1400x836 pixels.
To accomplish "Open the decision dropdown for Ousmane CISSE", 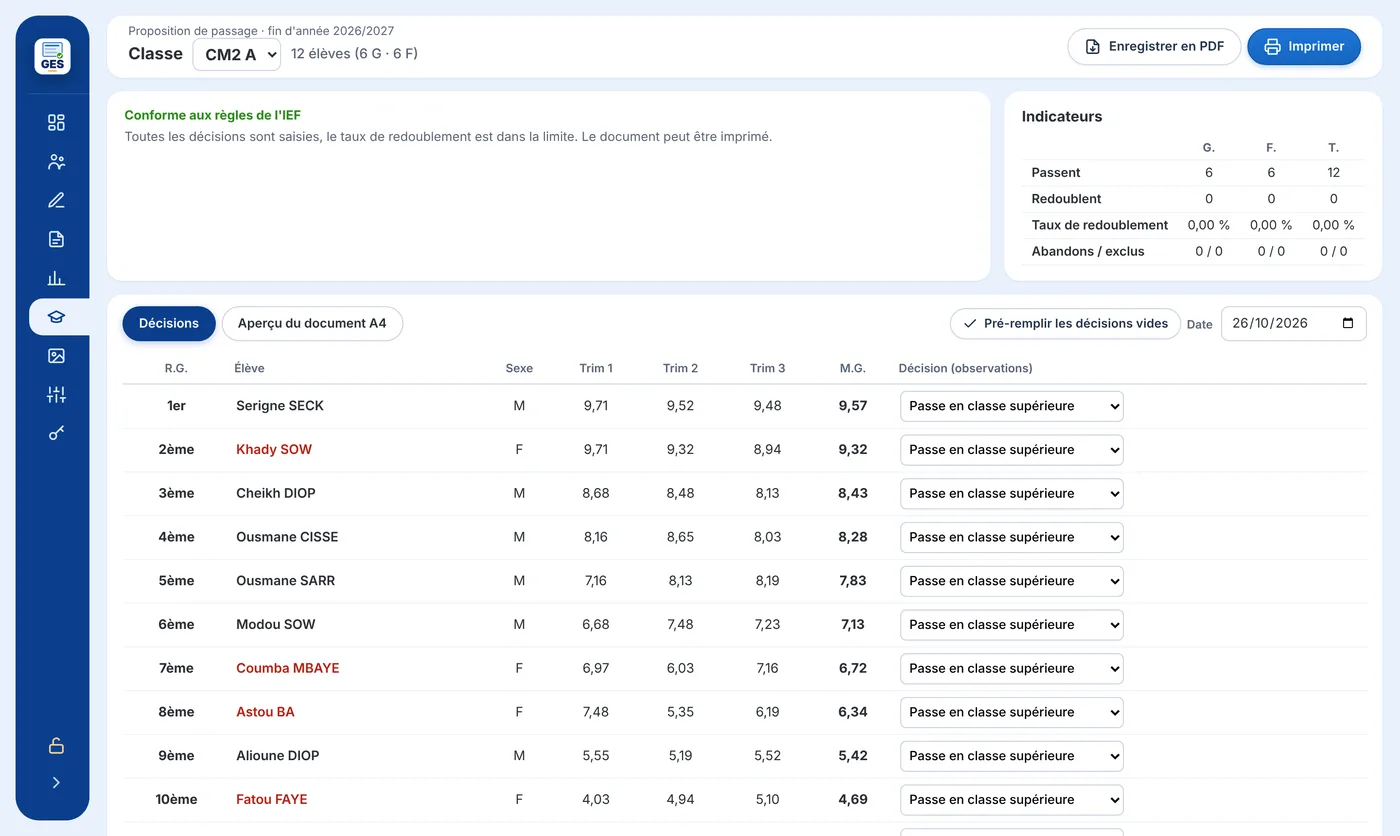I will tap(1012, 537).
